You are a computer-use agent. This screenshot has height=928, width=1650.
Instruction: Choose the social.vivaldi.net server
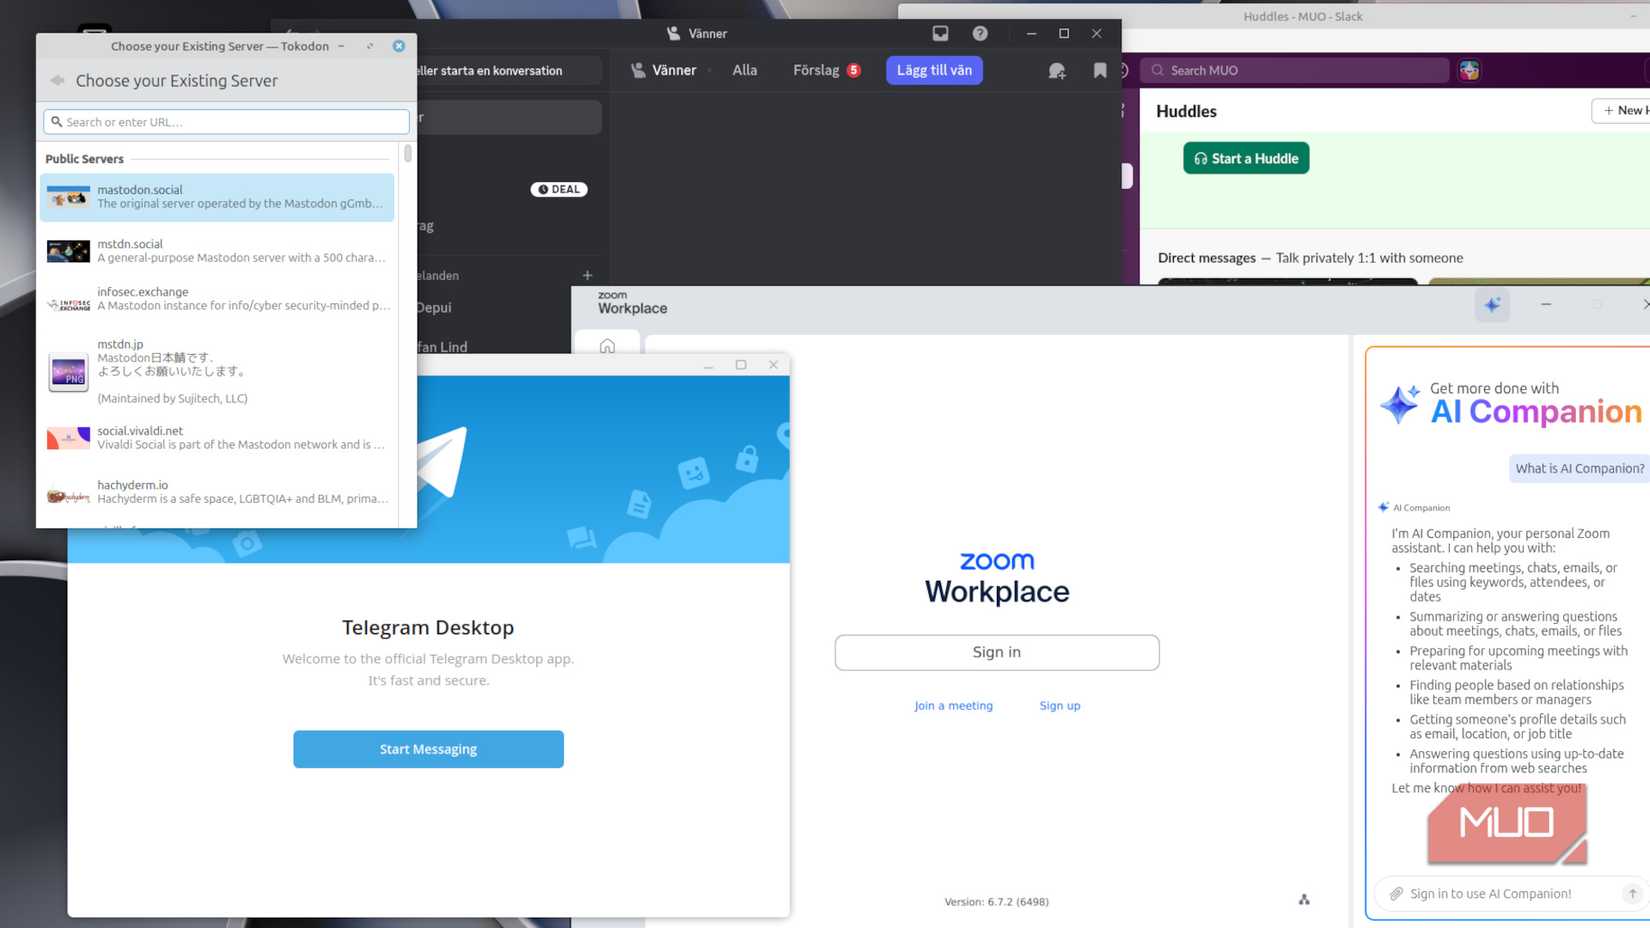click(x=217, y=438)
